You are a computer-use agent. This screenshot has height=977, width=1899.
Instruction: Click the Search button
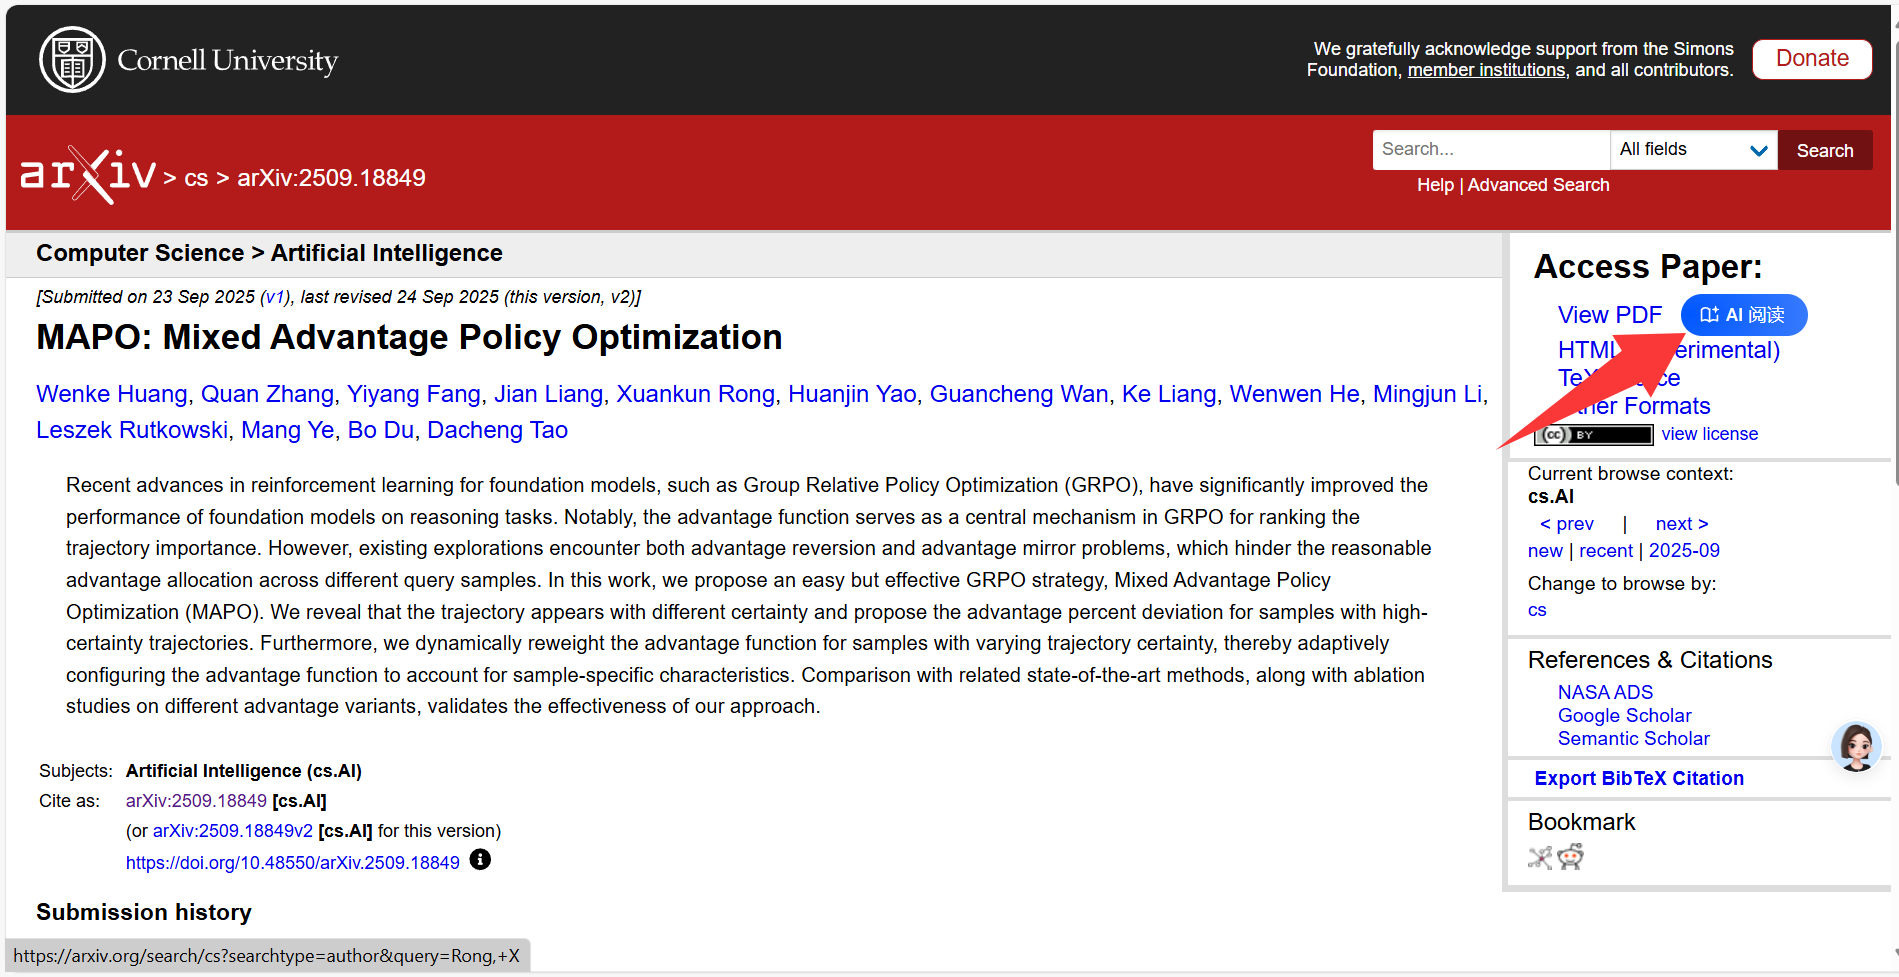(x=1825, y=150)
